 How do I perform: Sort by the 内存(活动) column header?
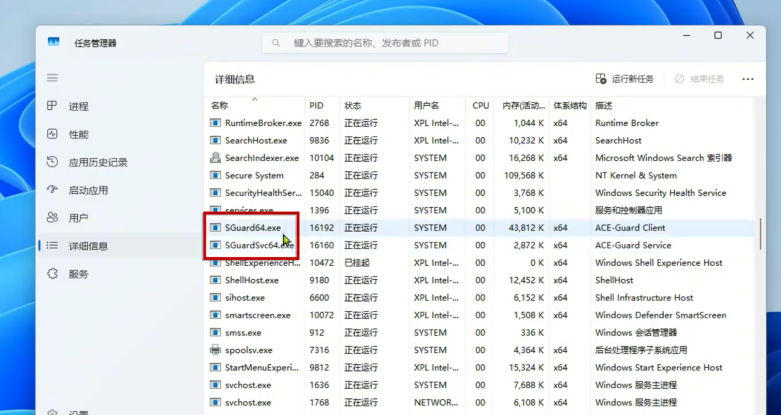click(x=521, y=106)
